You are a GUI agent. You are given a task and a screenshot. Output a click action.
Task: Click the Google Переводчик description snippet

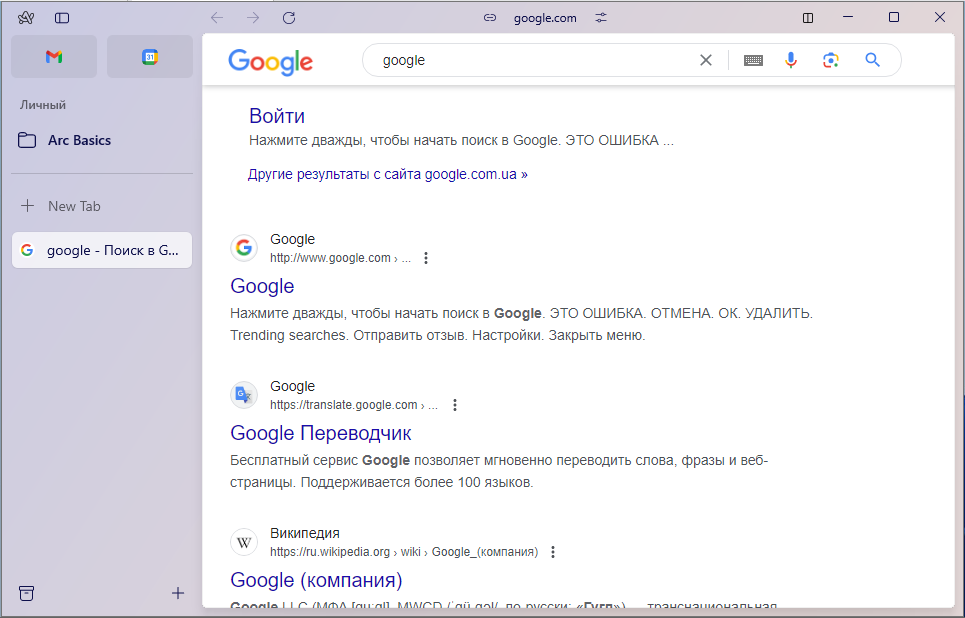pos(499,471)
